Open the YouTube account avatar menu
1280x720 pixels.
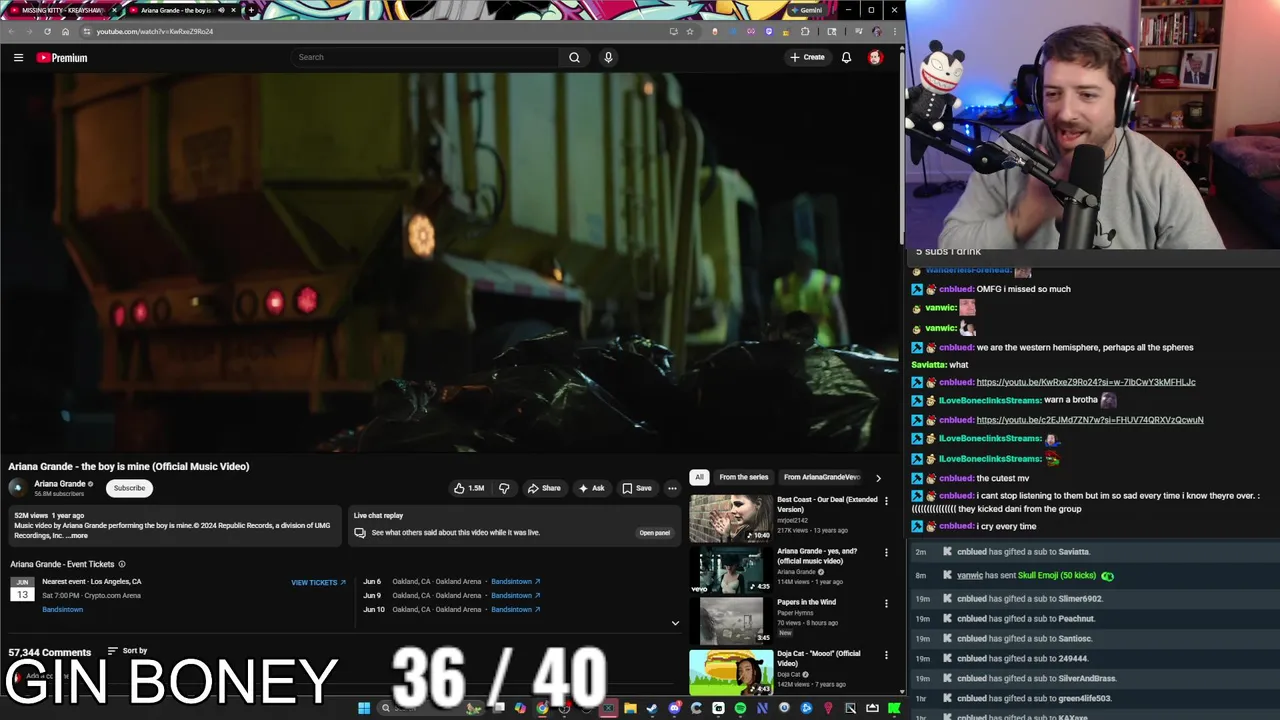pos(875,57)
